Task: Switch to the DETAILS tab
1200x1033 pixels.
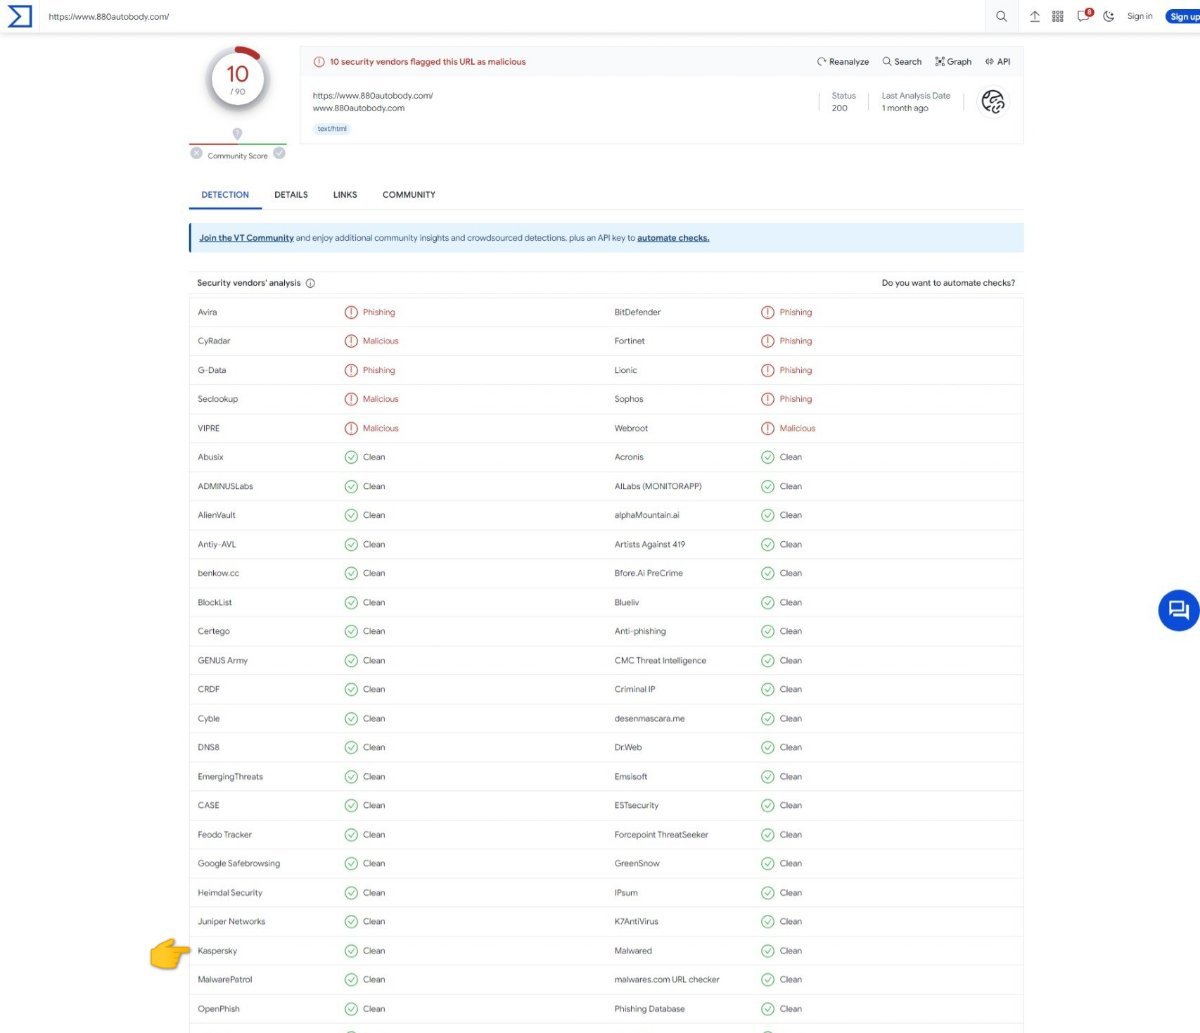Action: (291, 195)
